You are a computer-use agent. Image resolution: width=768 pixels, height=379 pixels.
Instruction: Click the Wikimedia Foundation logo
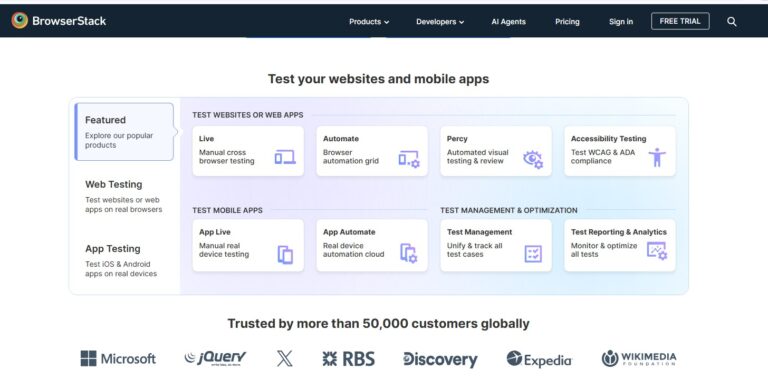point(639,358)
